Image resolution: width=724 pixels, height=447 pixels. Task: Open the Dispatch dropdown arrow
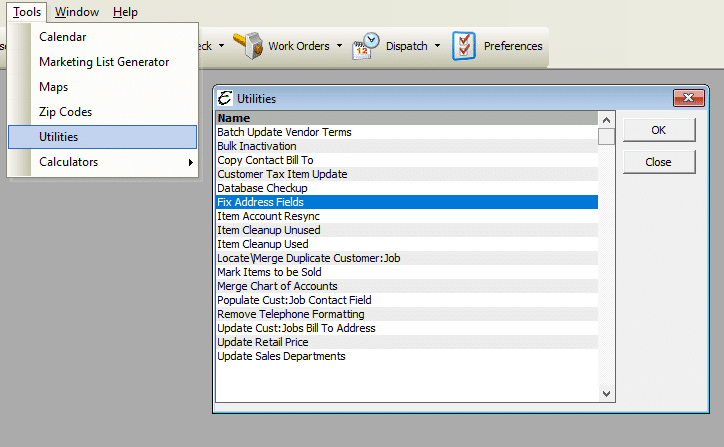[x=437, y=46]
